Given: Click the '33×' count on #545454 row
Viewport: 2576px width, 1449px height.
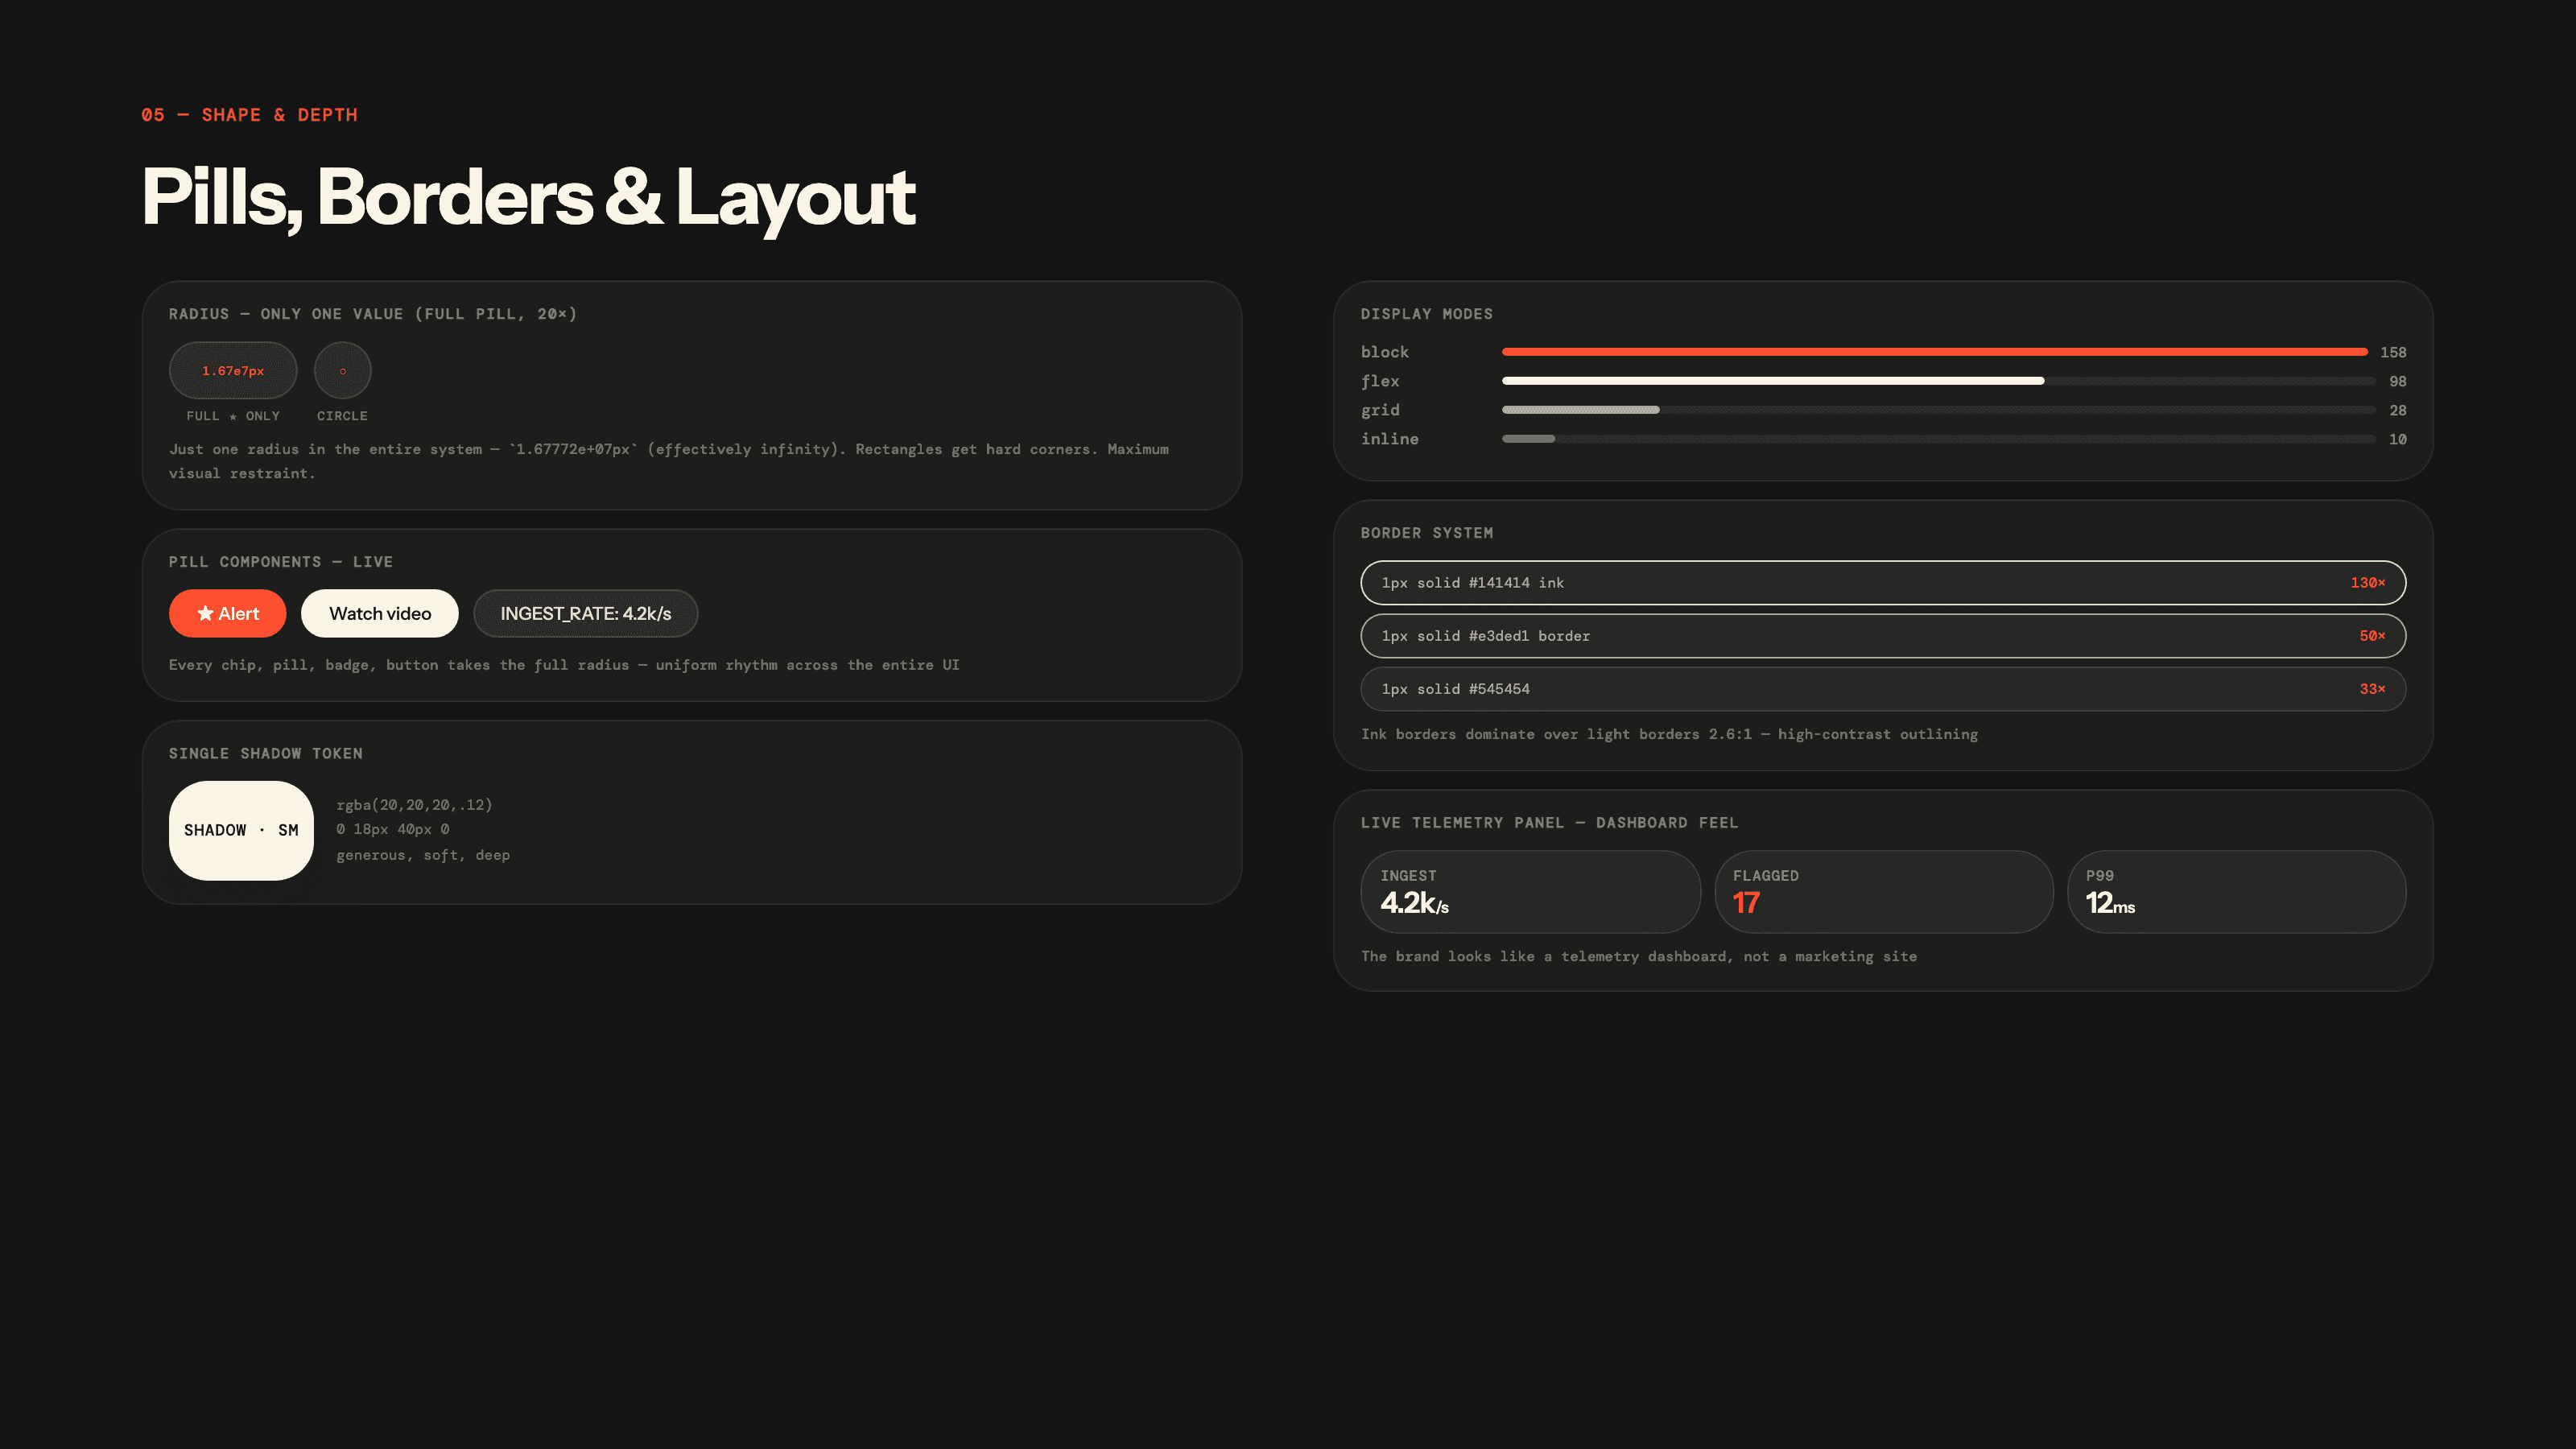Looking at the screenshot, I should [x=2372, y=689].
